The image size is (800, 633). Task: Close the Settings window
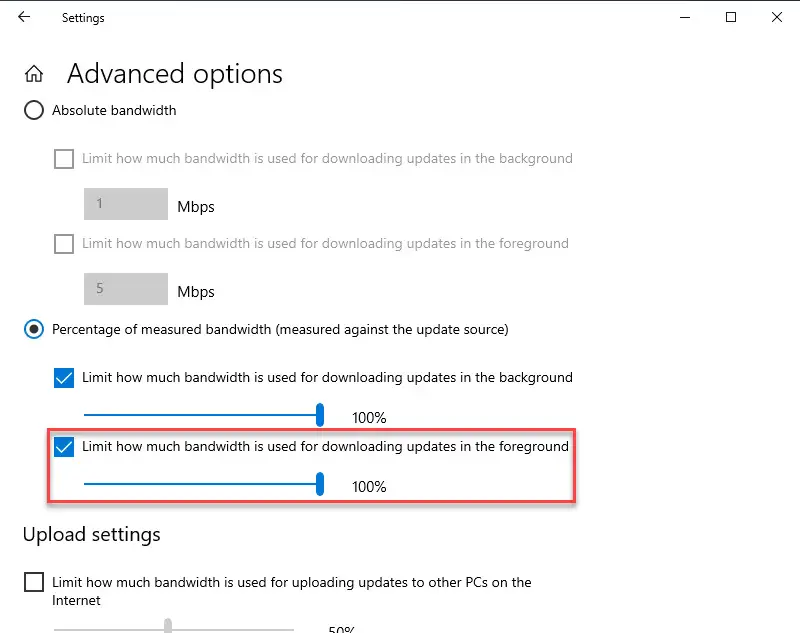tap(777, 17)
